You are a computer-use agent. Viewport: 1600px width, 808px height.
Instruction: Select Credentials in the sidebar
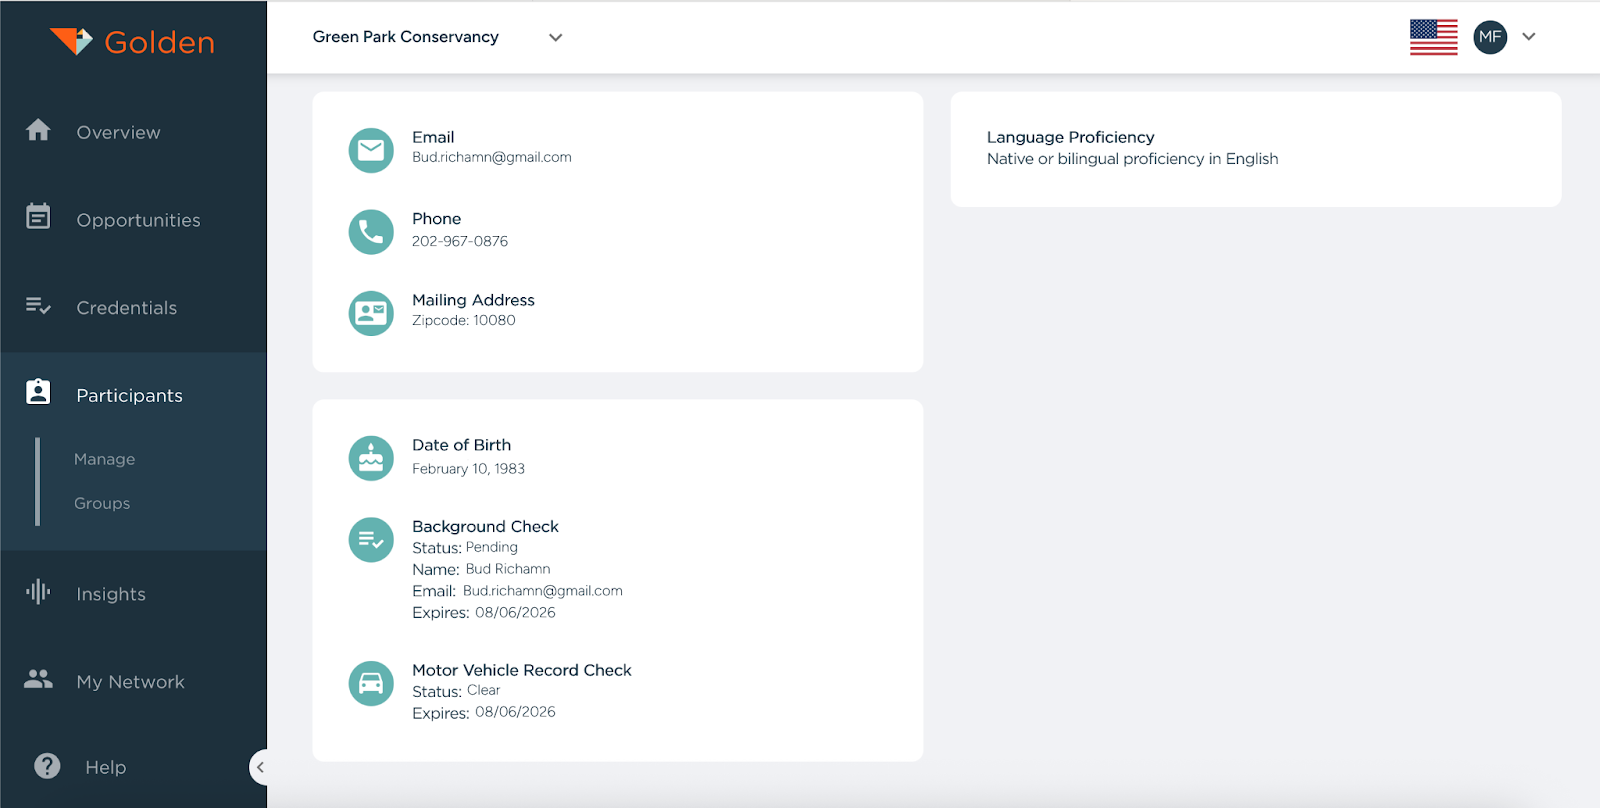pos(126,308)
